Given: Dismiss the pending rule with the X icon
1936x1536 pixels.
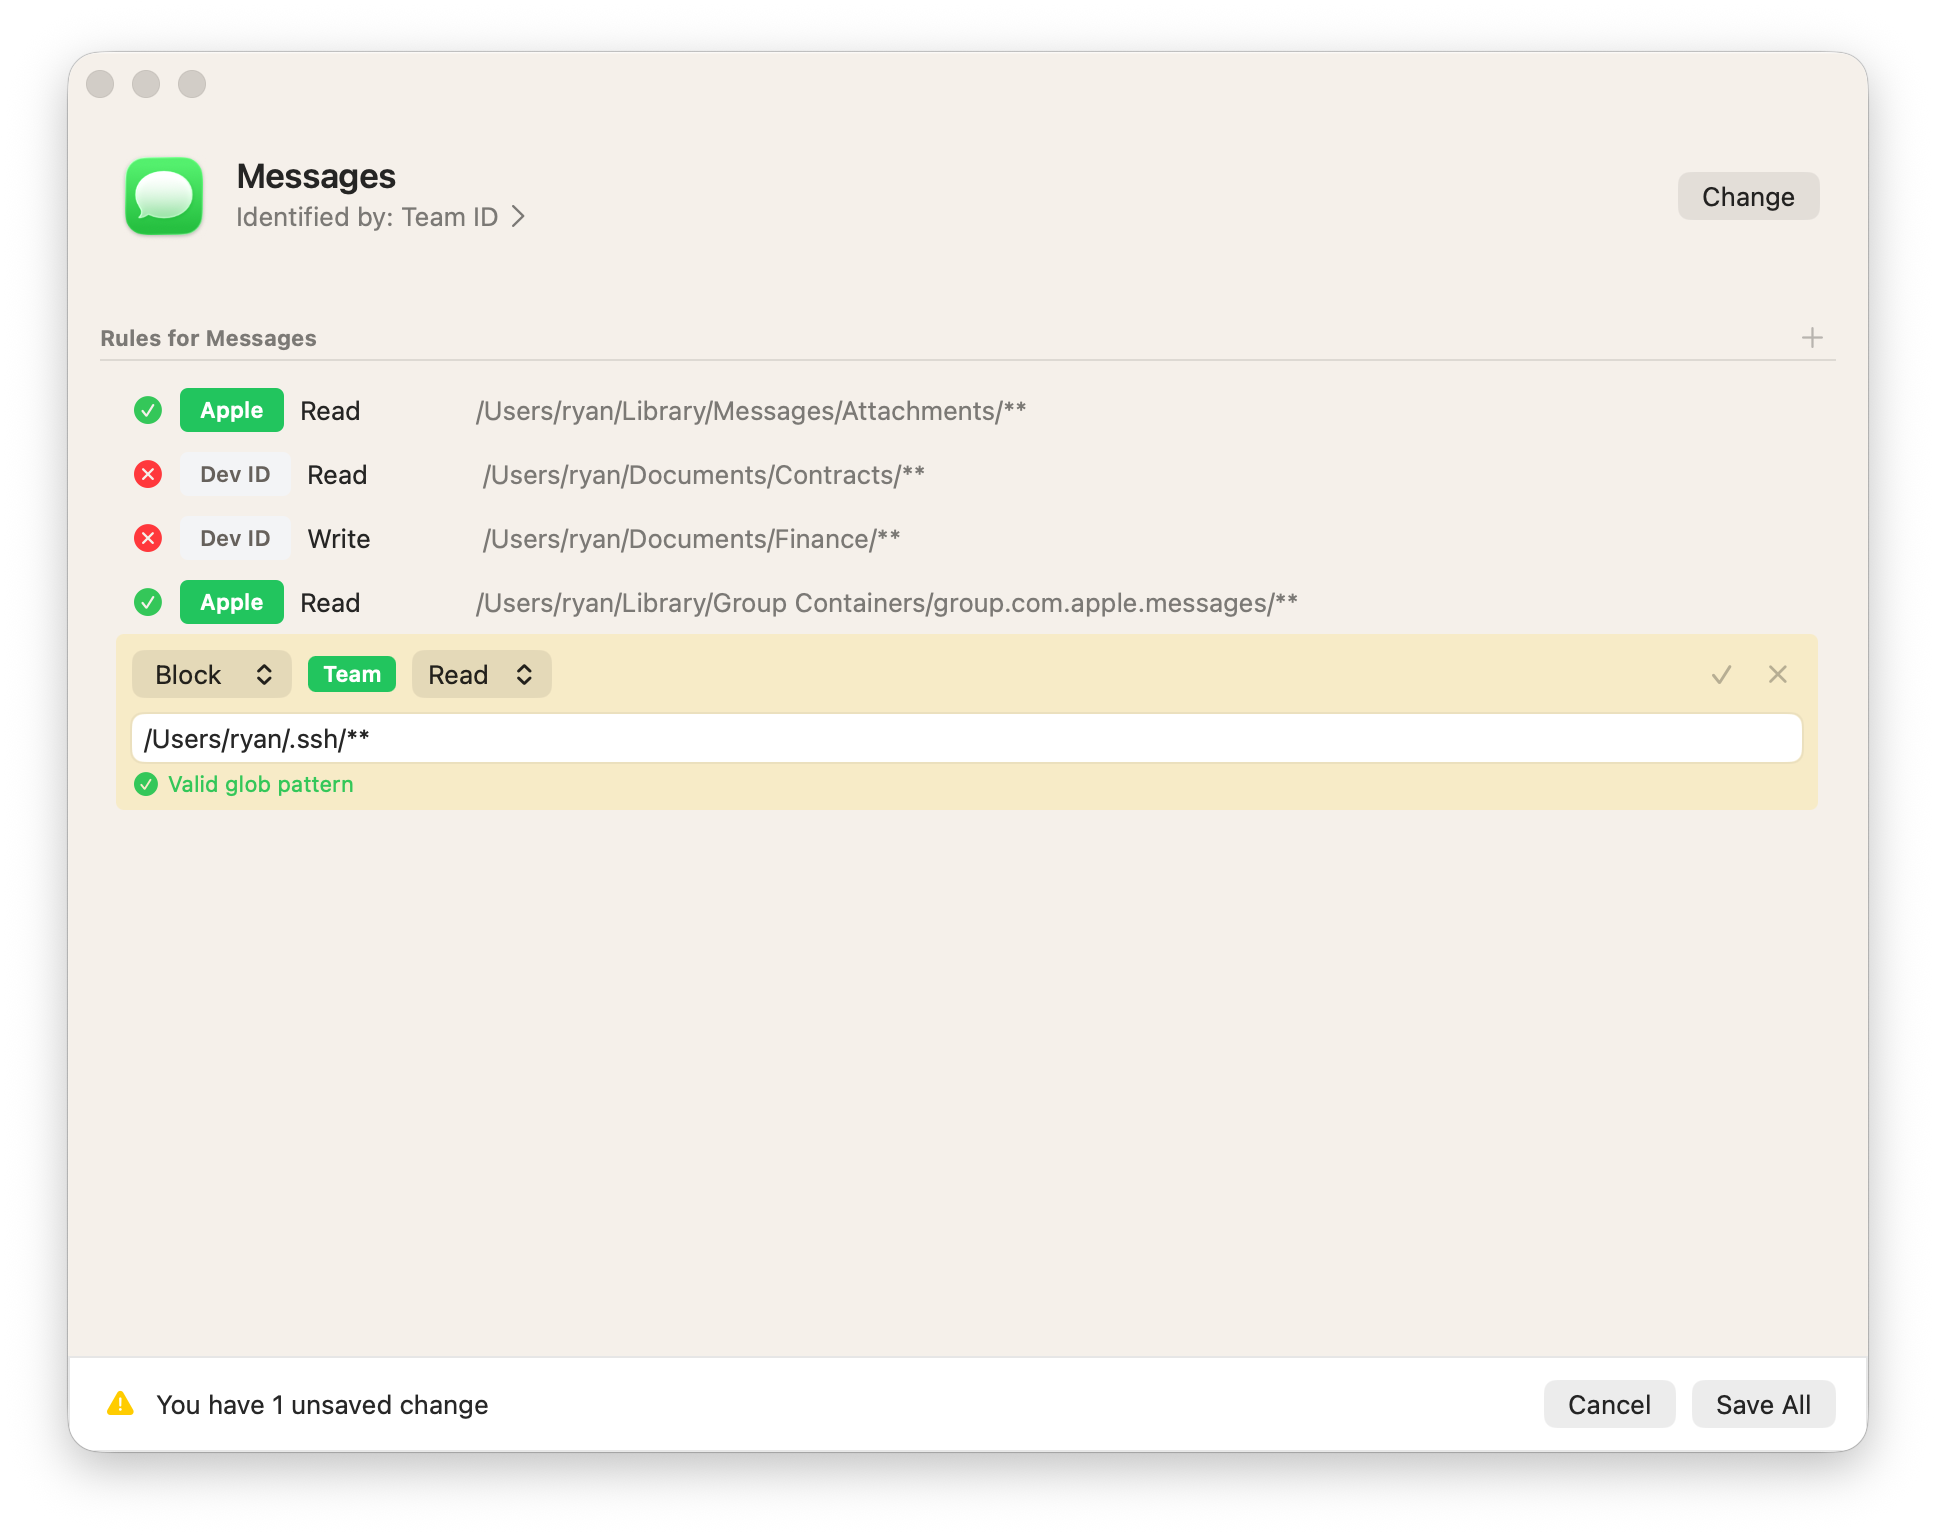Looking at the screenshot, I should point(1778,674).
